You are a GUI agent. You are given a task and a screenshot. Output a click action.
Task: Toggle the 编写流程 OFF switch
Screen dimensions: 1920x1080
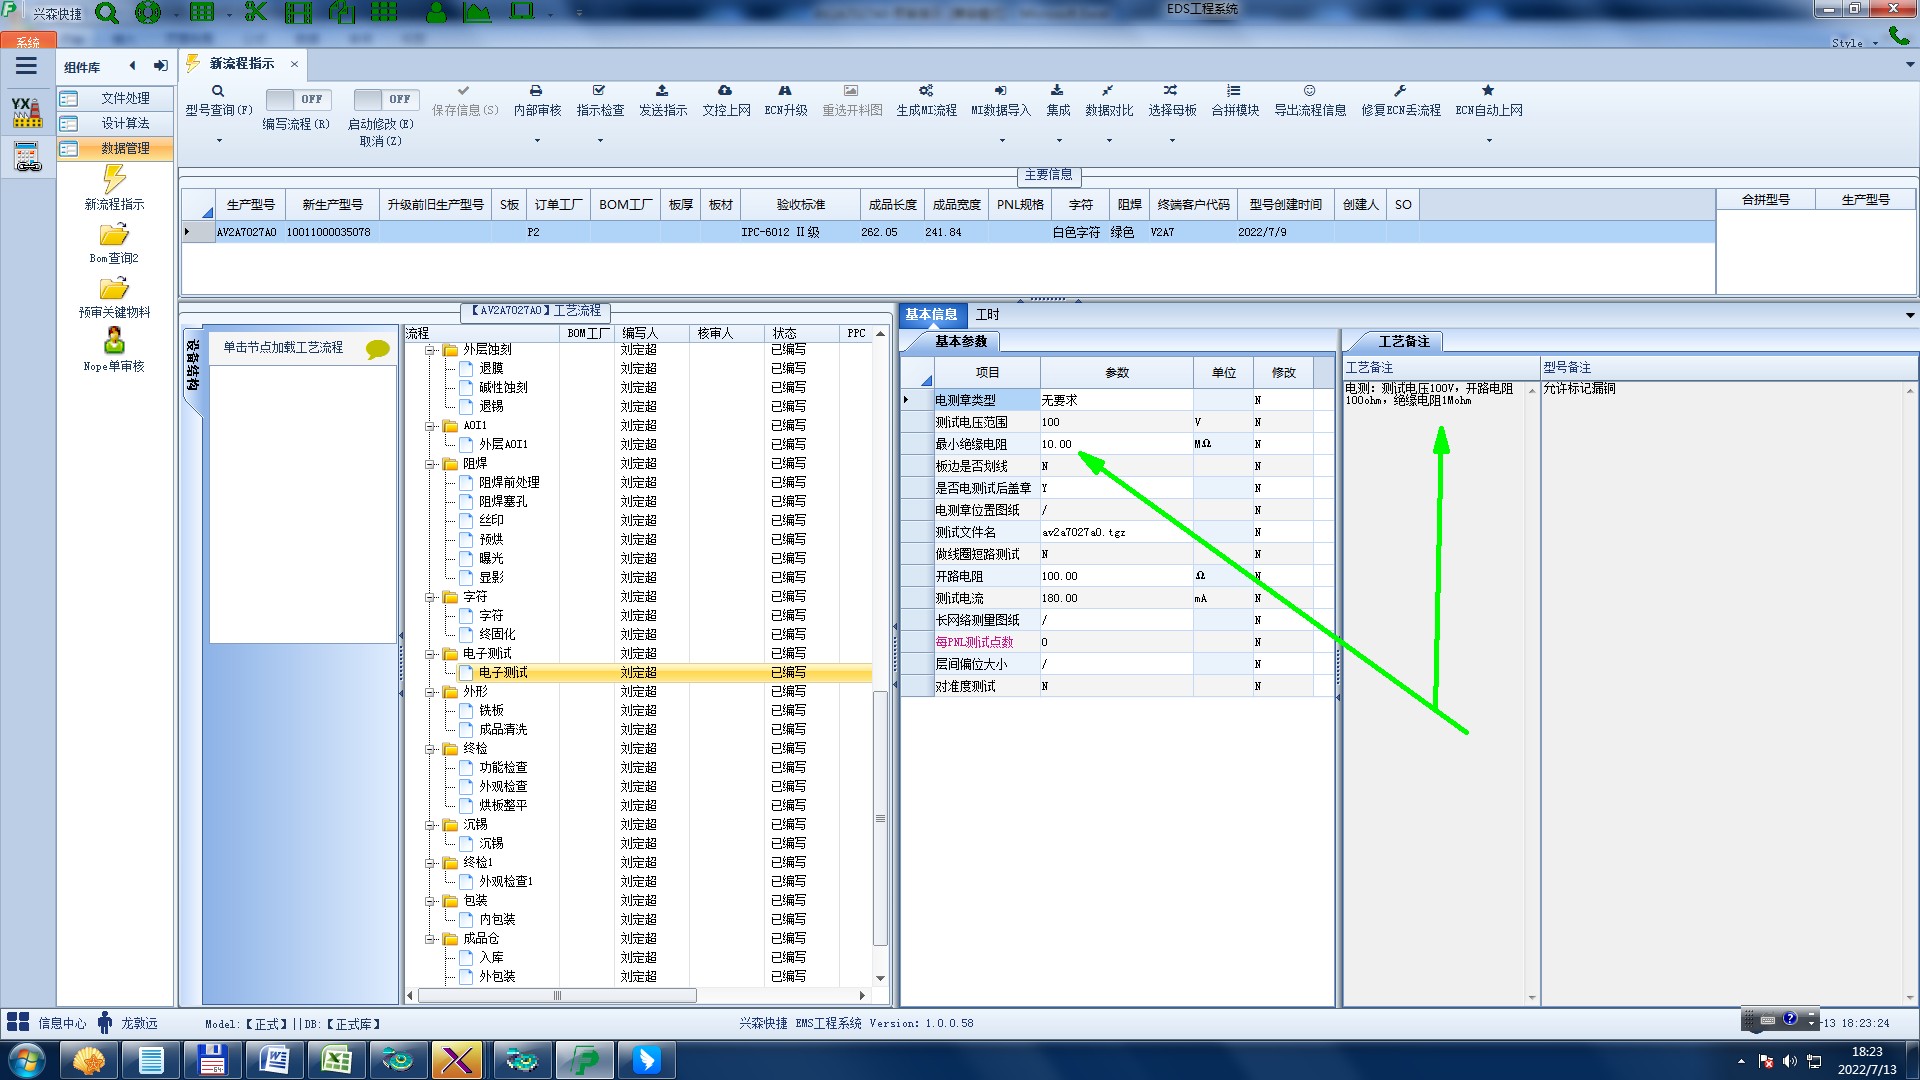click(x=297, y=99)
